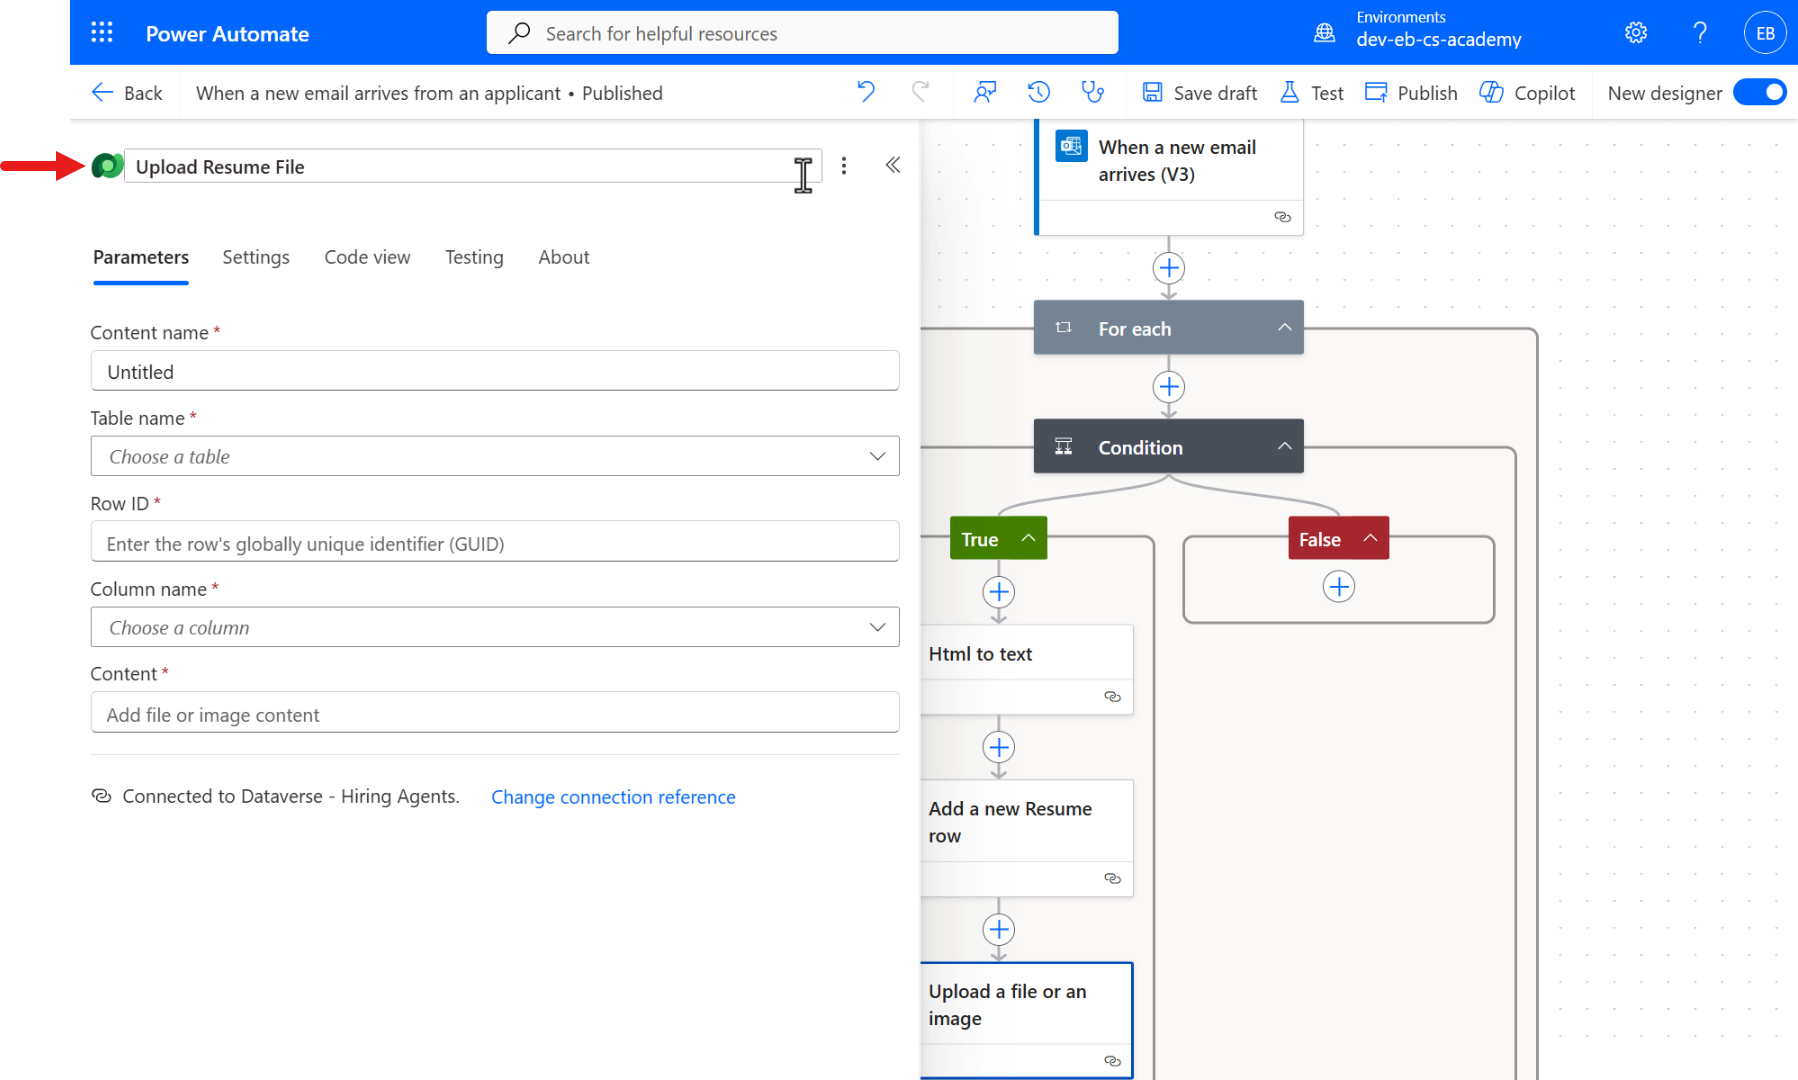1798x1080 pixels.
Task: Open the three-dot more options menu
Action: [x=844, y=165]
